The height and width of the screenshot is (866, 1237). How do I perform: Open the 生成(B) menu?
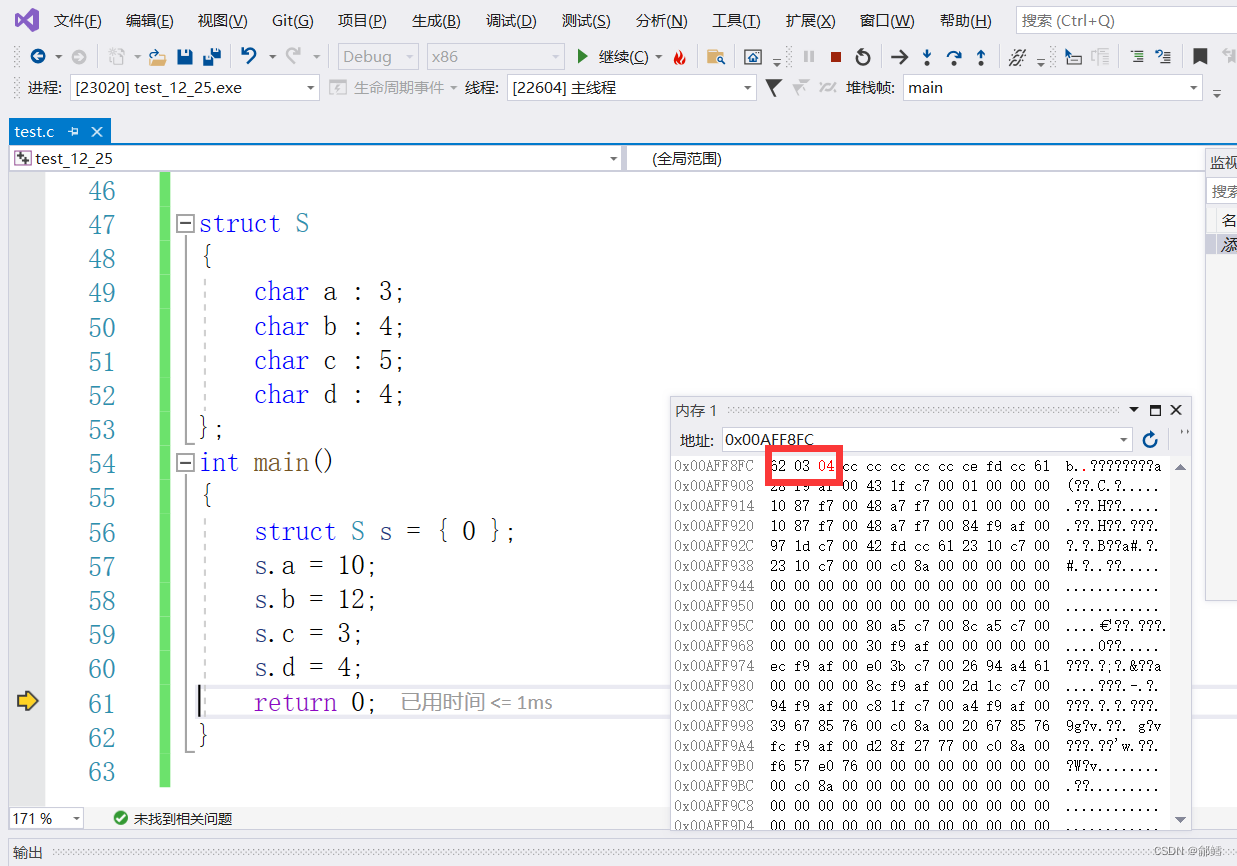[436, 21]
